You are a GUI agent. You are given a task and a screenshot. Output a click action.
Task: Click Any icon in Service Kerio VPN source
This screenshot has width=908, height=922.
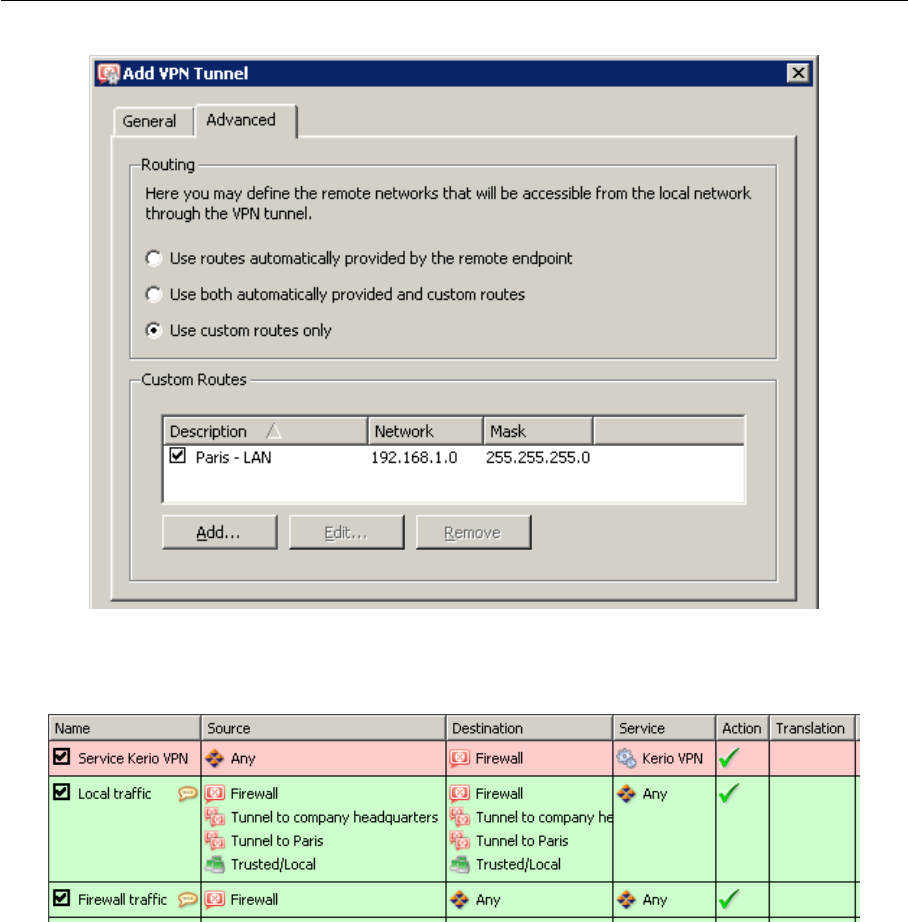pos(215,759)
